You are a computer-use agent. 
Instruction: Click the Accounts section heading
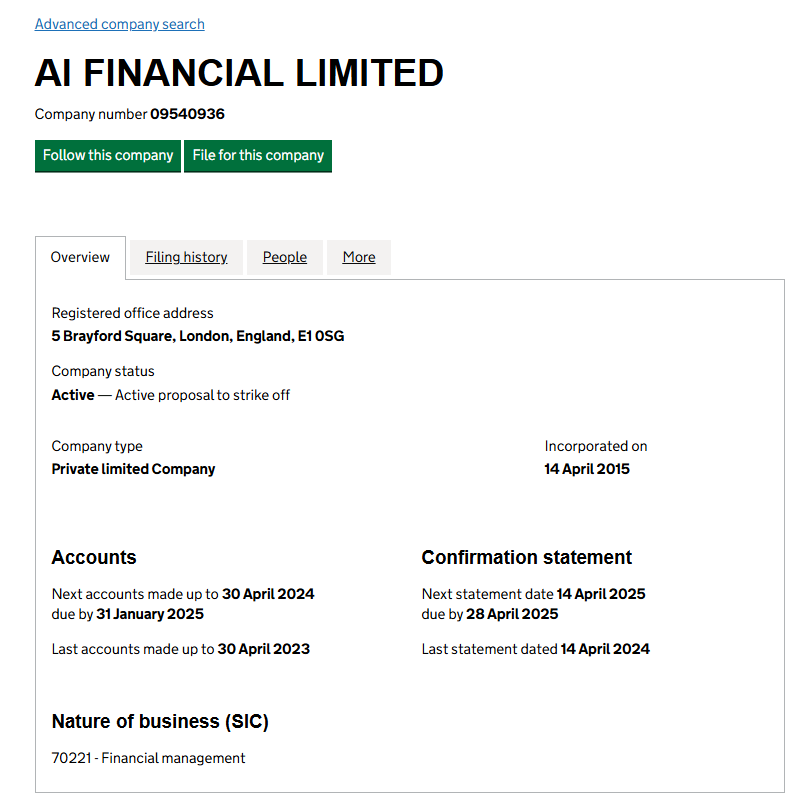point(94,558)
